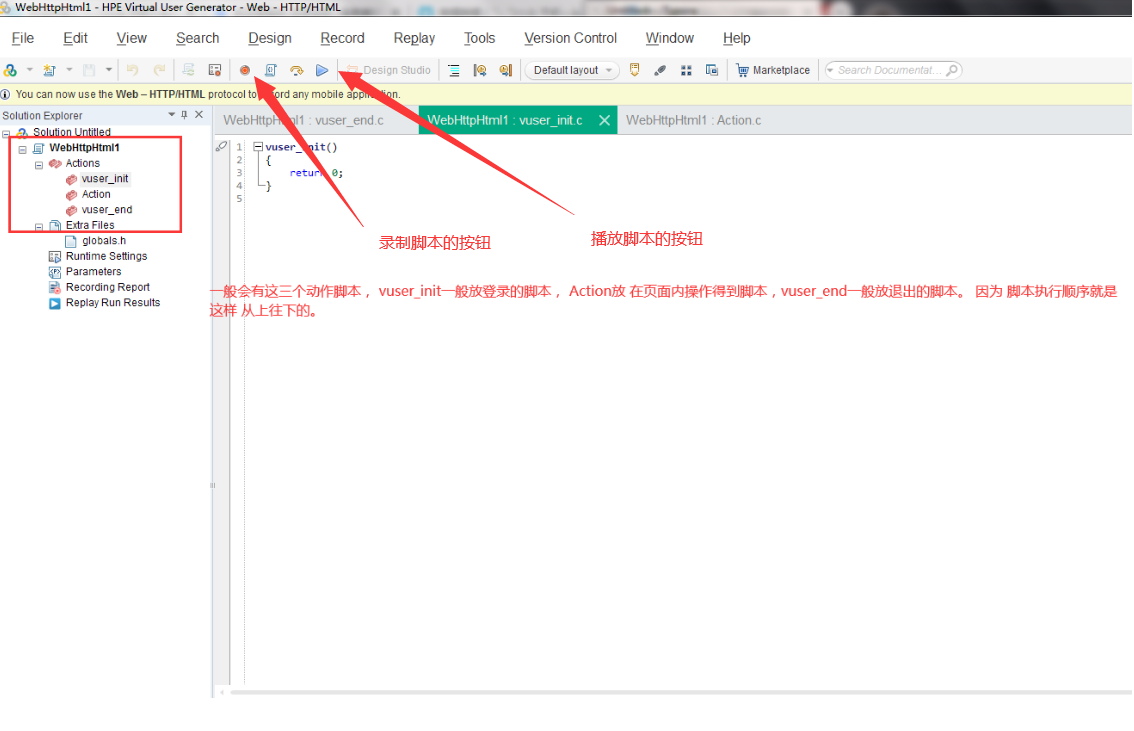
Task: Open the Record menu
Action: [342, 38]
